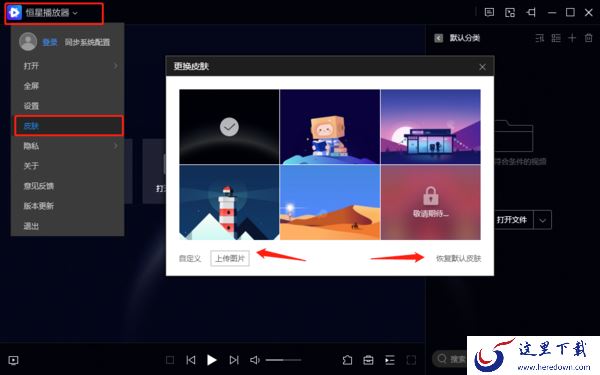
Task: Click the user avatar icon
Action: 28,42
